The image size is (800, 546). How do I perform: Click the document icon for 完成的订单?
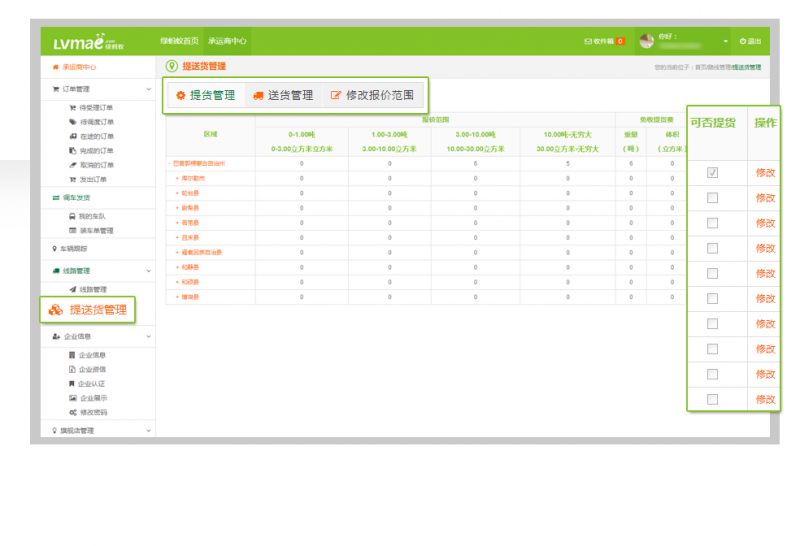click(72, 151)
